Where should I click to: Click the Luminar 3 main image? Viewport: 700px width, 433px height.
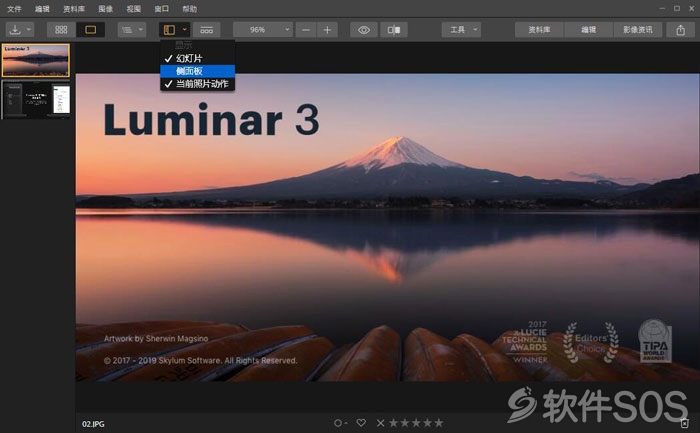click(388, 227)
